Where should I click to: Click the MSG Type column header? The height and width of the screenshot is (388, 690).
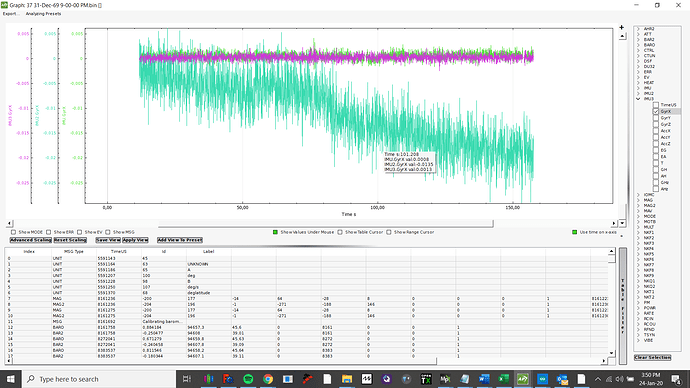click(73, 251)
